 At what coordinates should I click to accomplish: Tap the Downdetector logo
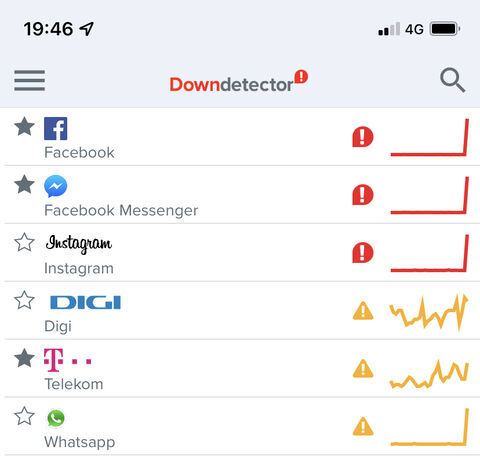[x=239, y=82]
